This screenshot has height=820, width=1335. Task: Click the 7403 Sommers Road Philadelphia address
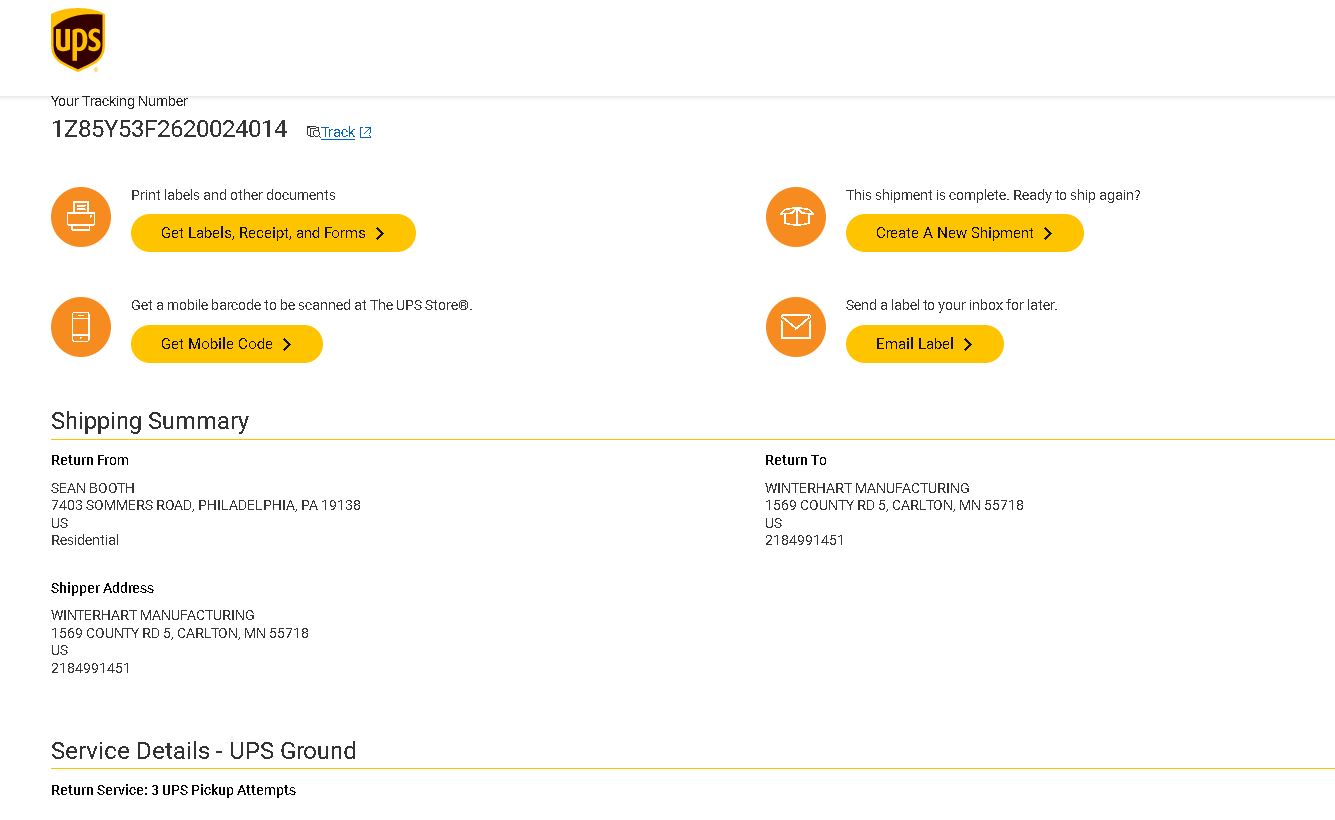pos(206,505)
